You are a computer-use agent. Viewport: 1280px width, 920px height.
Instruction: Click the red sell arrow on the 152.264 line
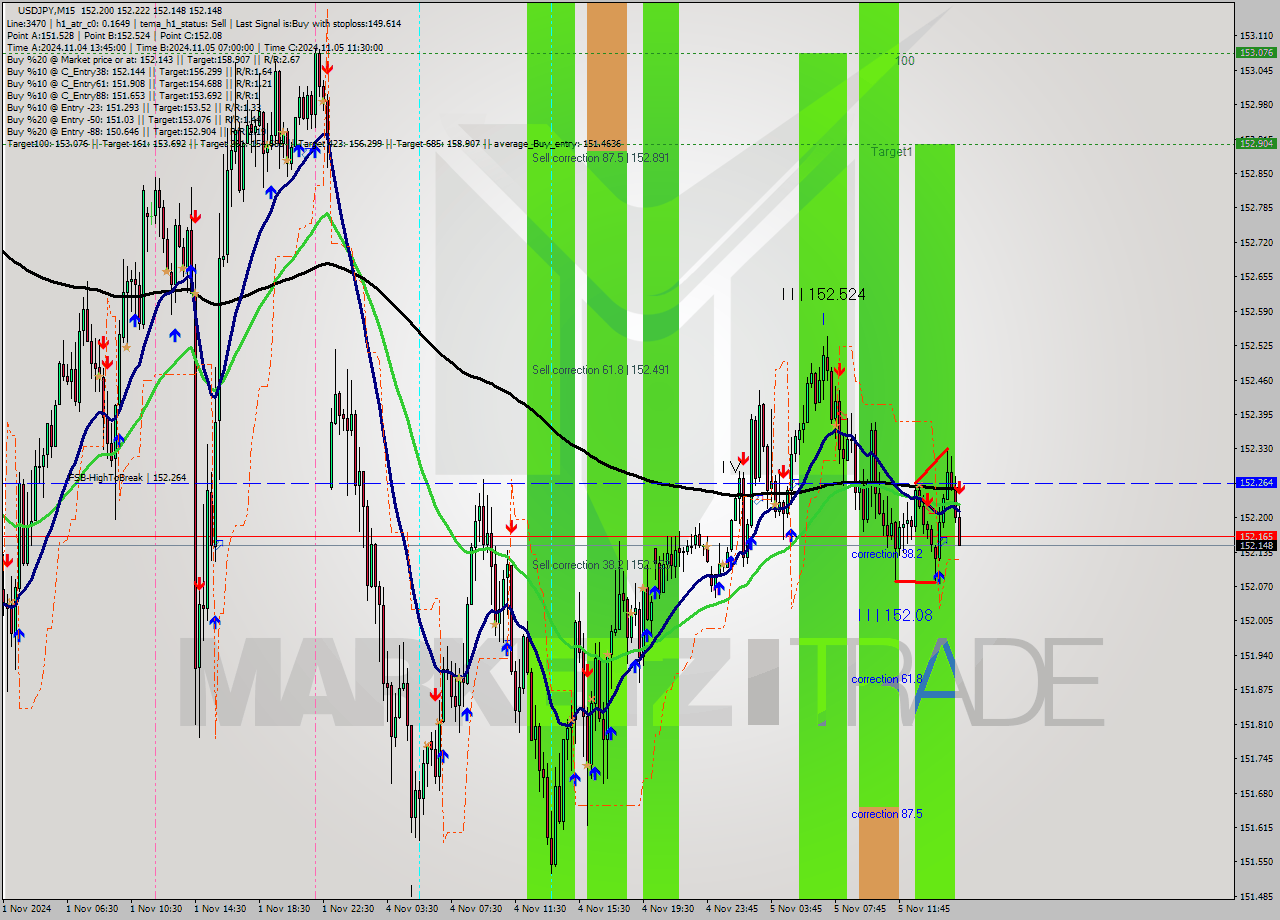pos(959,488)
